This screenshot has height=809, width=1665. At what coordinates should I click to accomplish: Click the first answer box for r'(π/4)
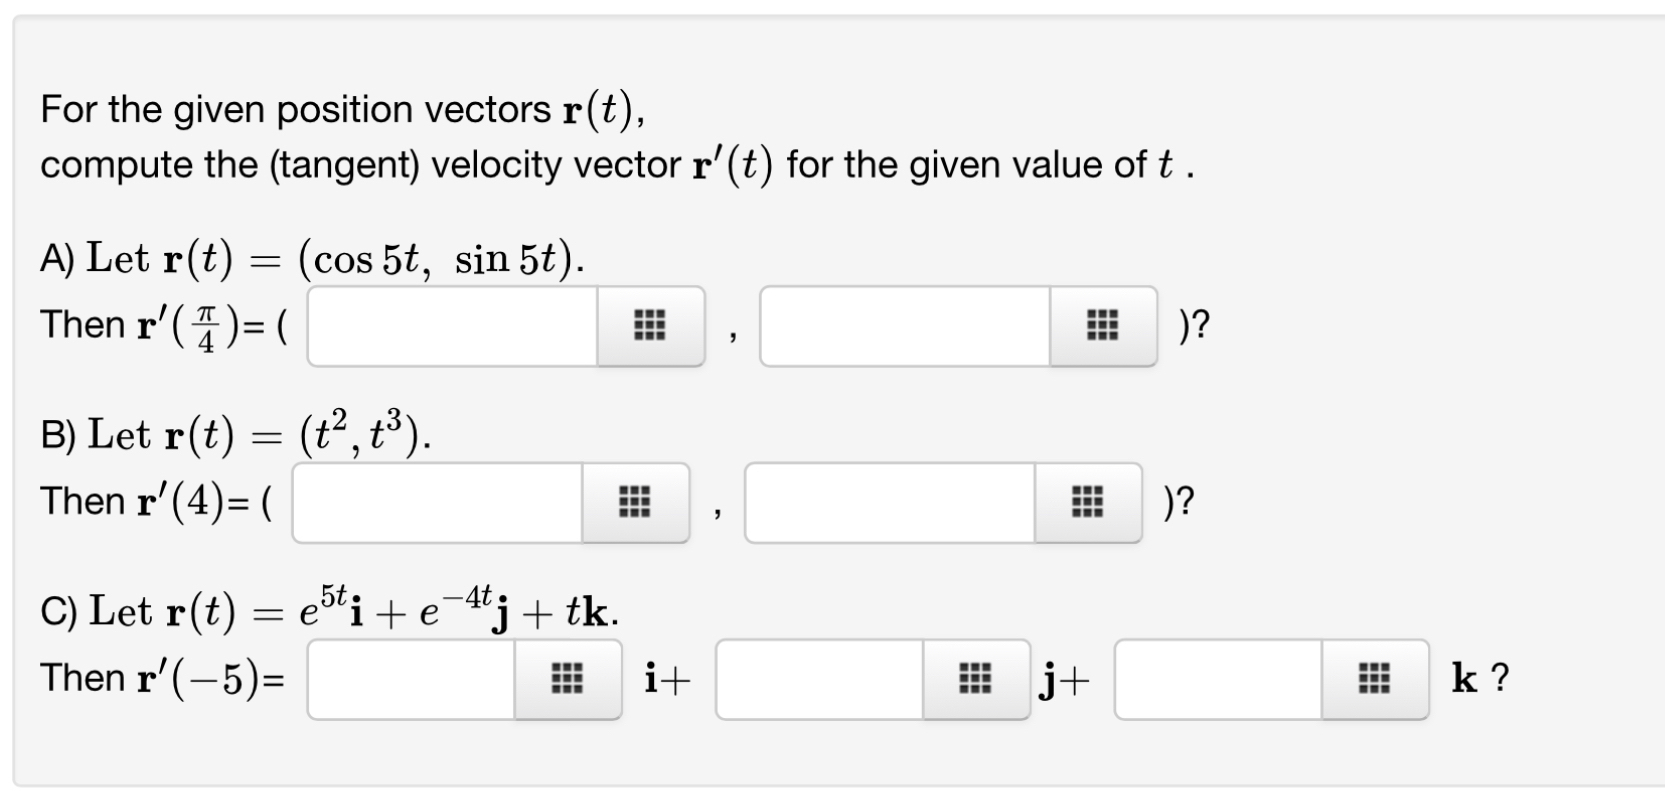pos(450,326)
